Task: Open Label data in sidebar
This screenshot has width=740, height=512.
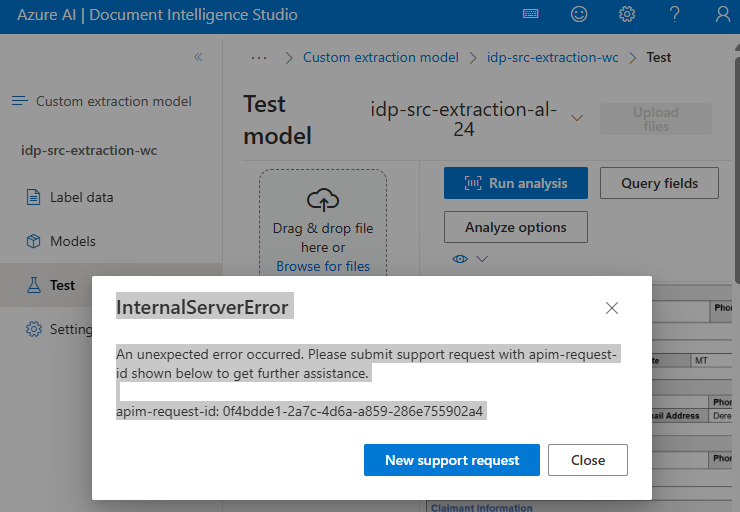Action: pos(111,197)
